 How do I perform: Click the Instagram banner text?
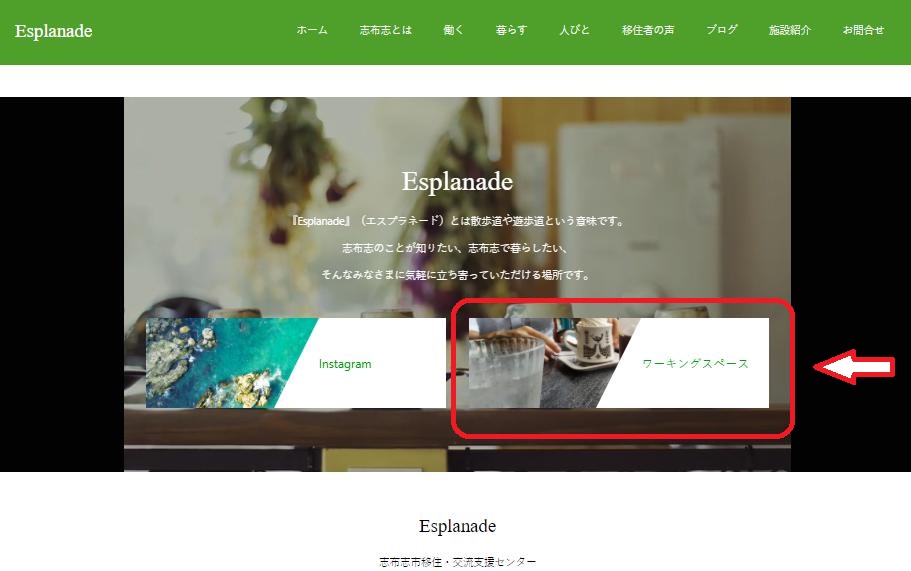[x=345, y=364]
